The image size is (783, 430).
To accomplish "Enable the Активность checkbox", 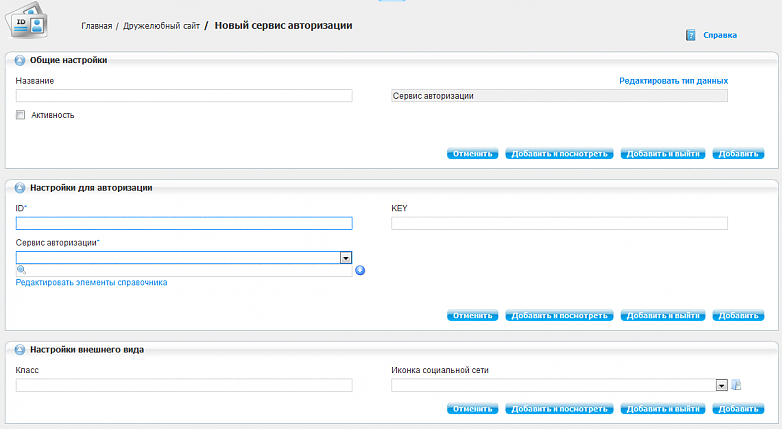I will click(20, 115).
